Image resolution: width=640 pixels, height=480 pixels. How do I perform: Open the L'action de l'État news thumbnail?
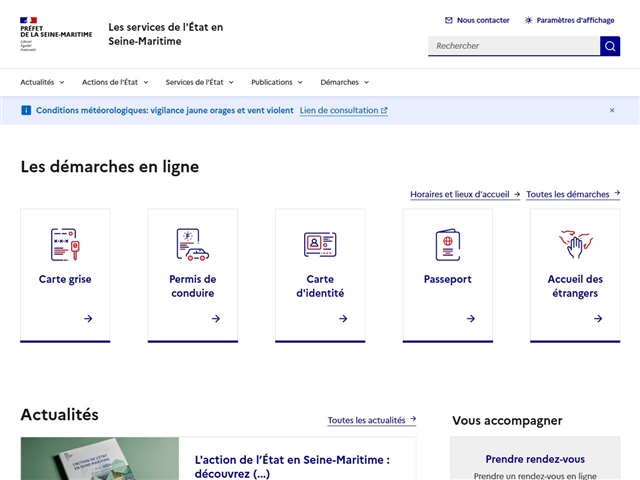(100, 459)
